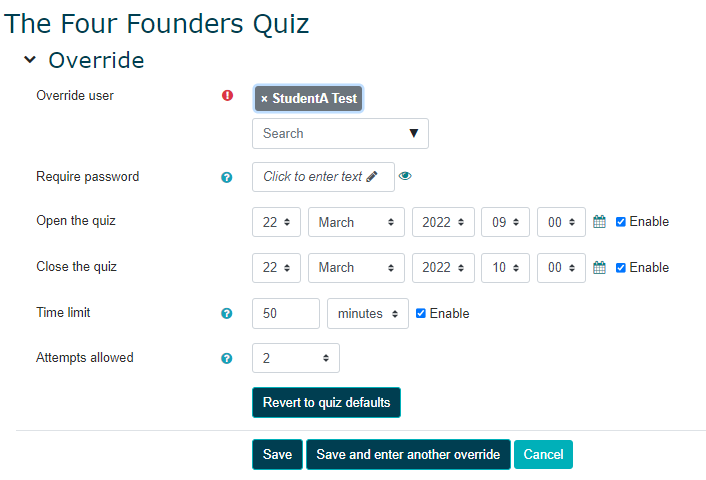Screen dimensions: 706x480
Task: Toggle Enable checkbox for Close the quiz
Action: (x=621, y=267)
